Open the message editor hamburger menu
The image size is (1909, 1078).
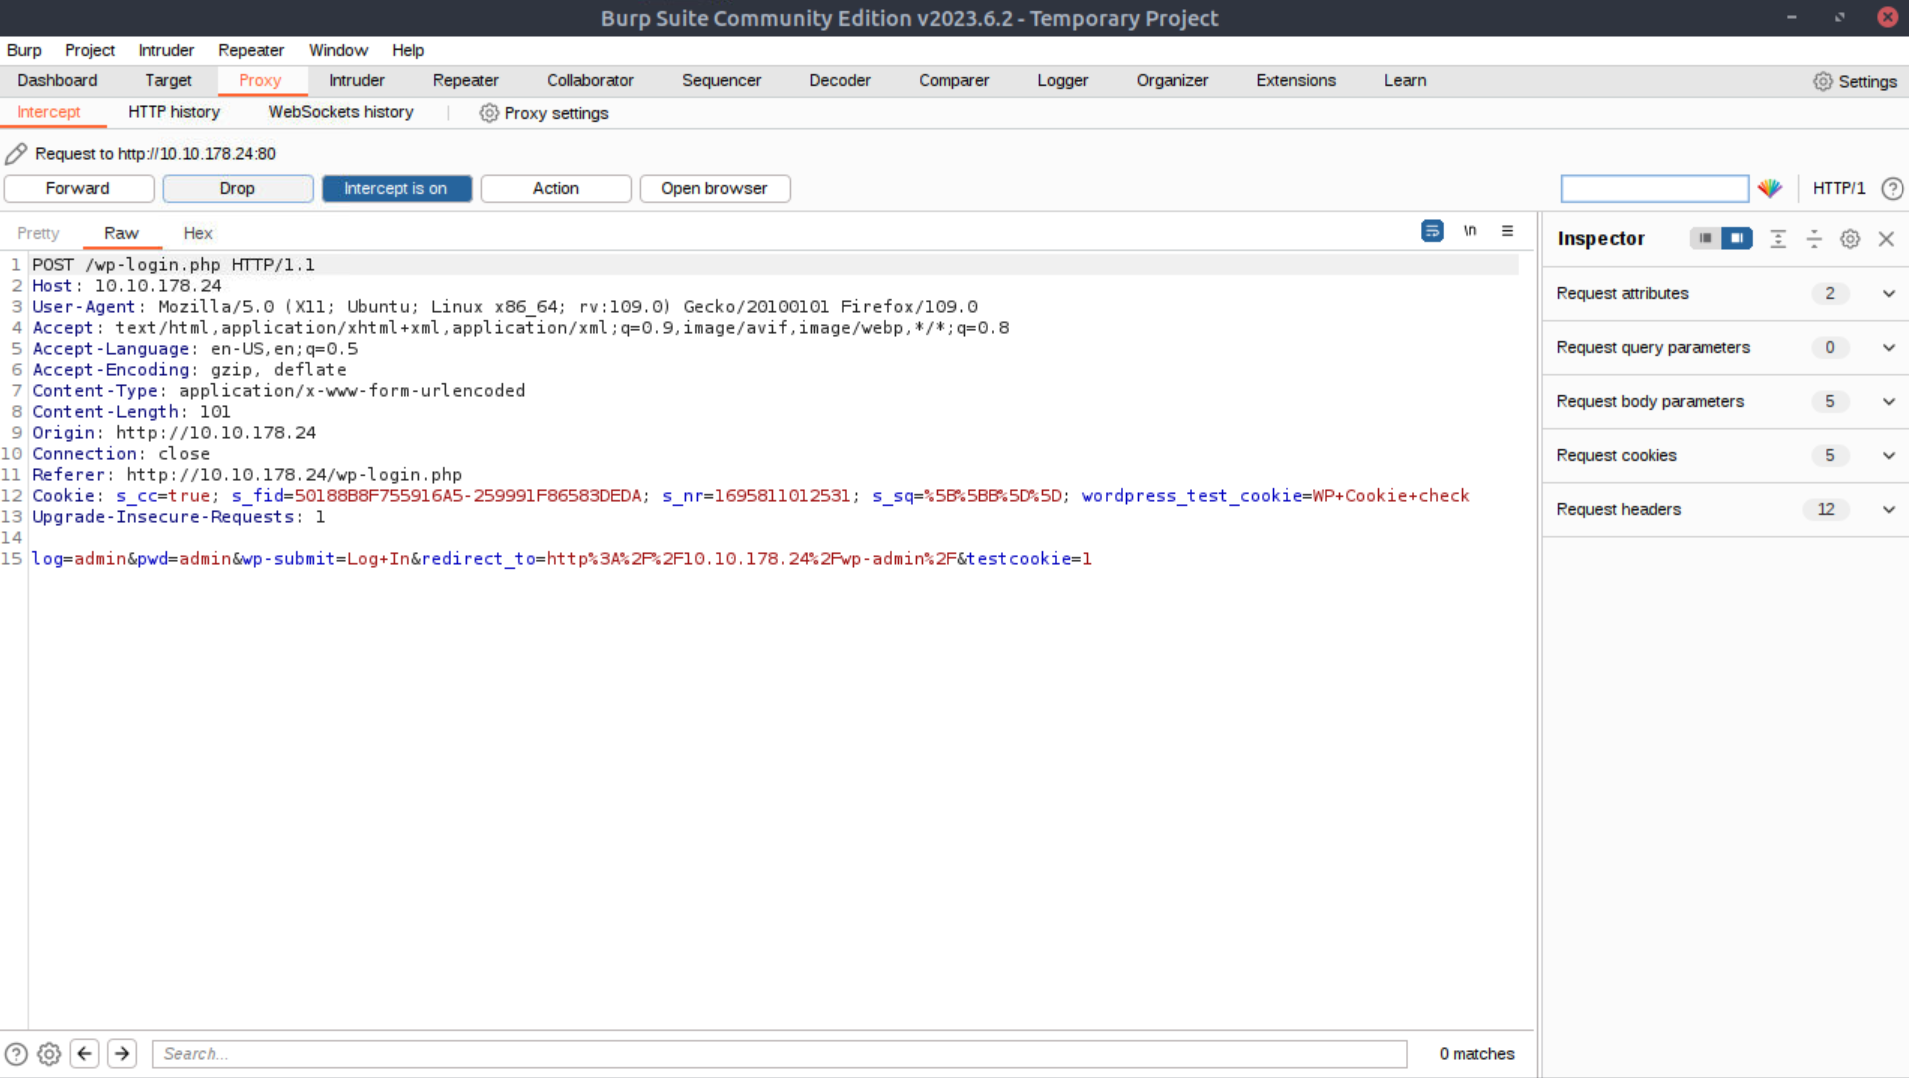click(1507, 231)
